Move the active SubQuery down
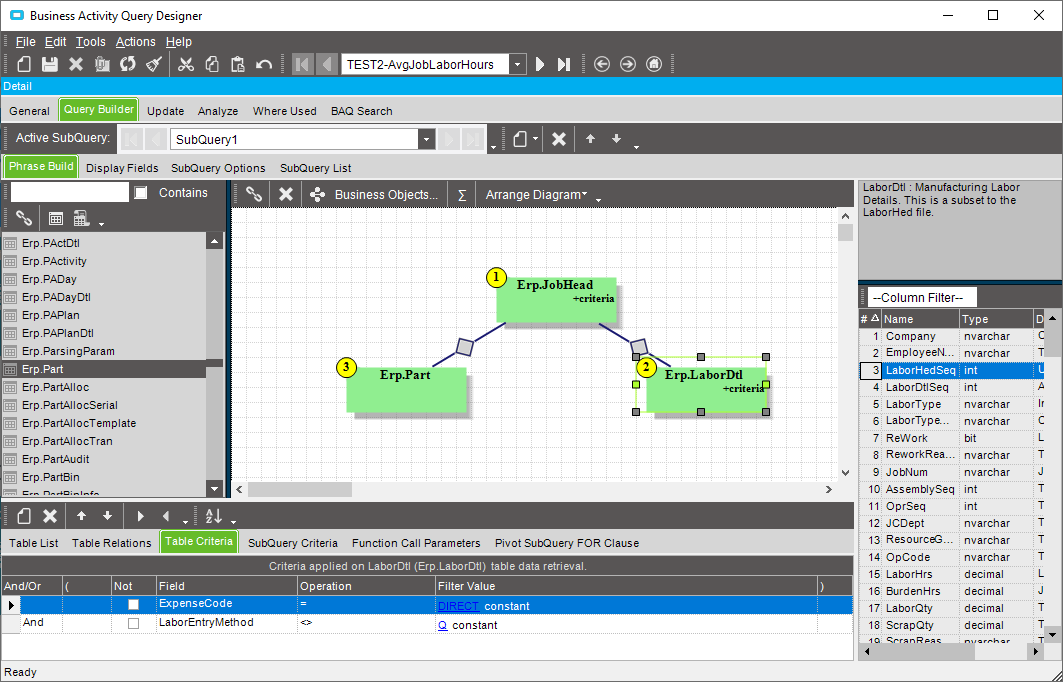The width and height of the screenshot is (1063, 682). click(x=616, y=139)
